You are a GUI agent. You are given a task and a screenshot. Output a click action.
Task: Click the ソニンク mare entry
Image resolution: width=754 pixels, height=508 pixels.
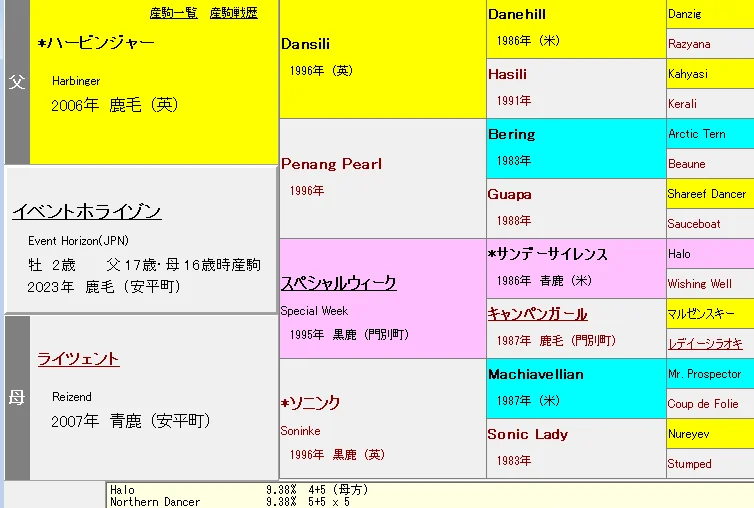pyautogui.click(x=311, y=403)
